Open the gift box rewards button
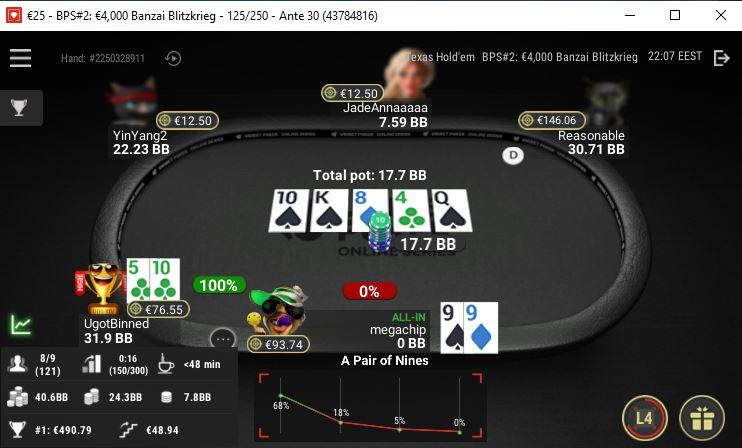Screen dimensions: 742x448 pyautogui.click(x=702, y=418)
